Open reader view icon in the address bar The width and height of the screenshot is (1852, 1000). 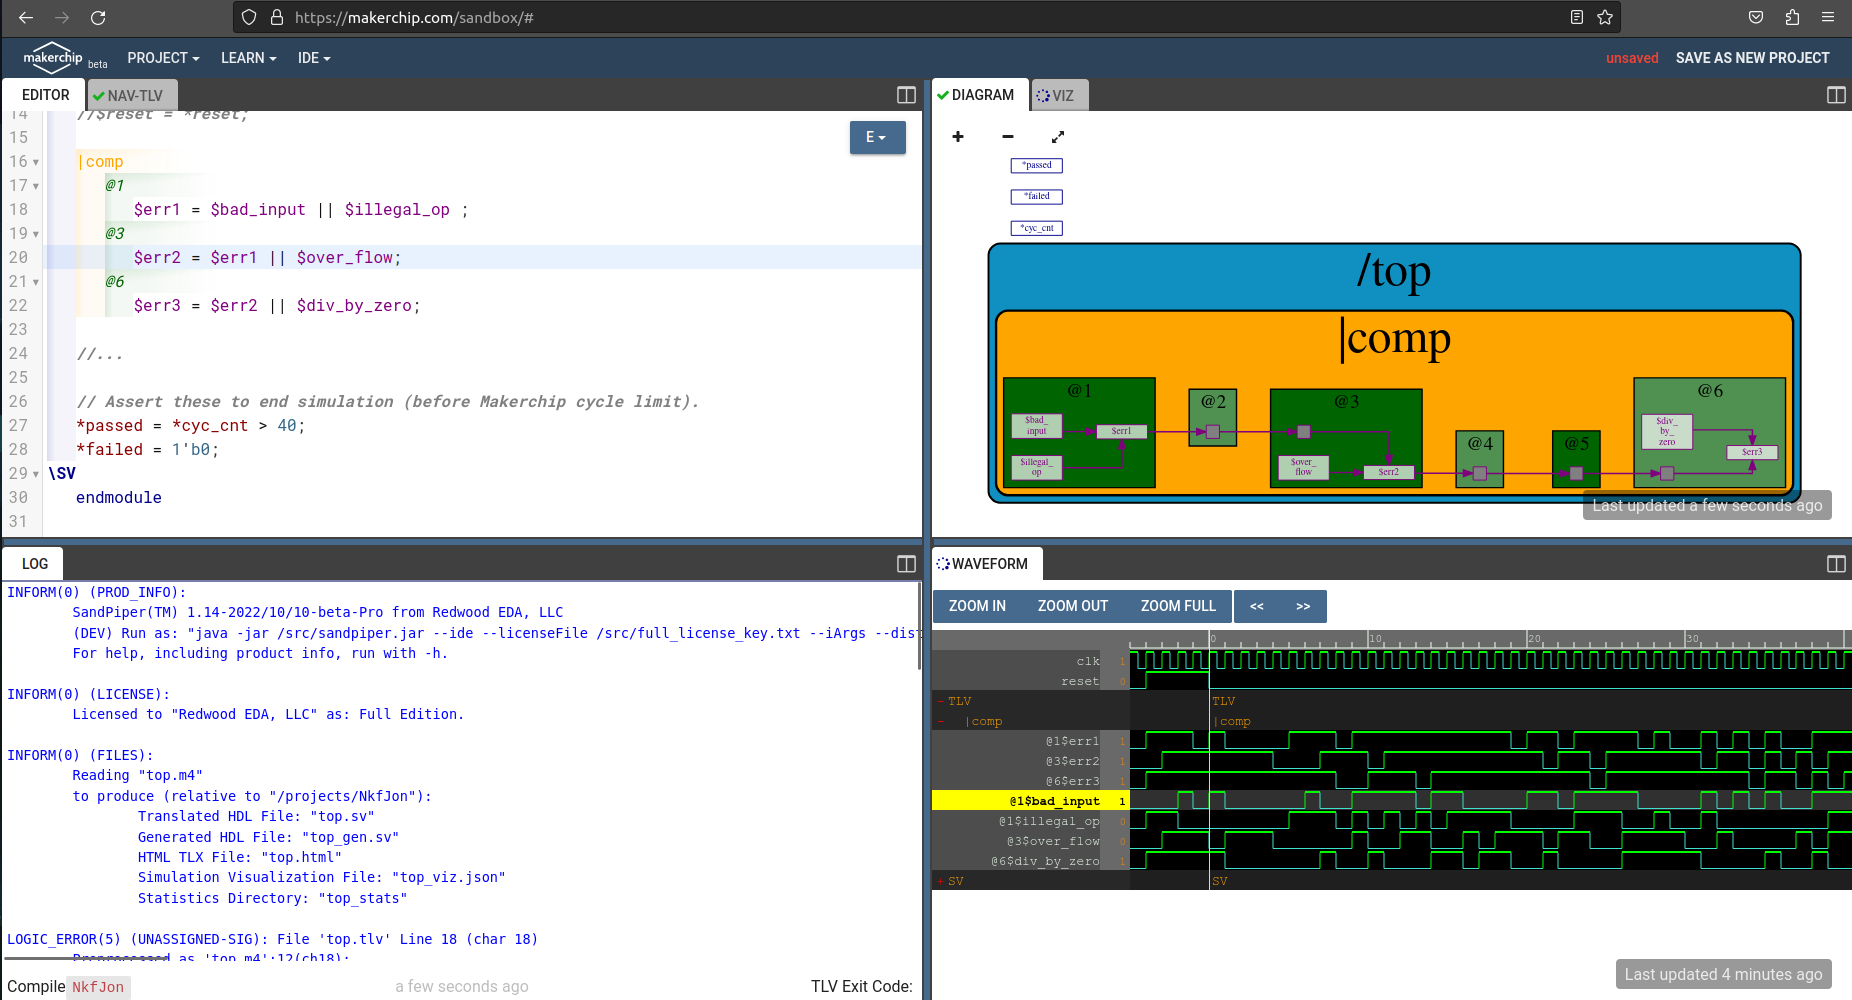(1577, 17)
